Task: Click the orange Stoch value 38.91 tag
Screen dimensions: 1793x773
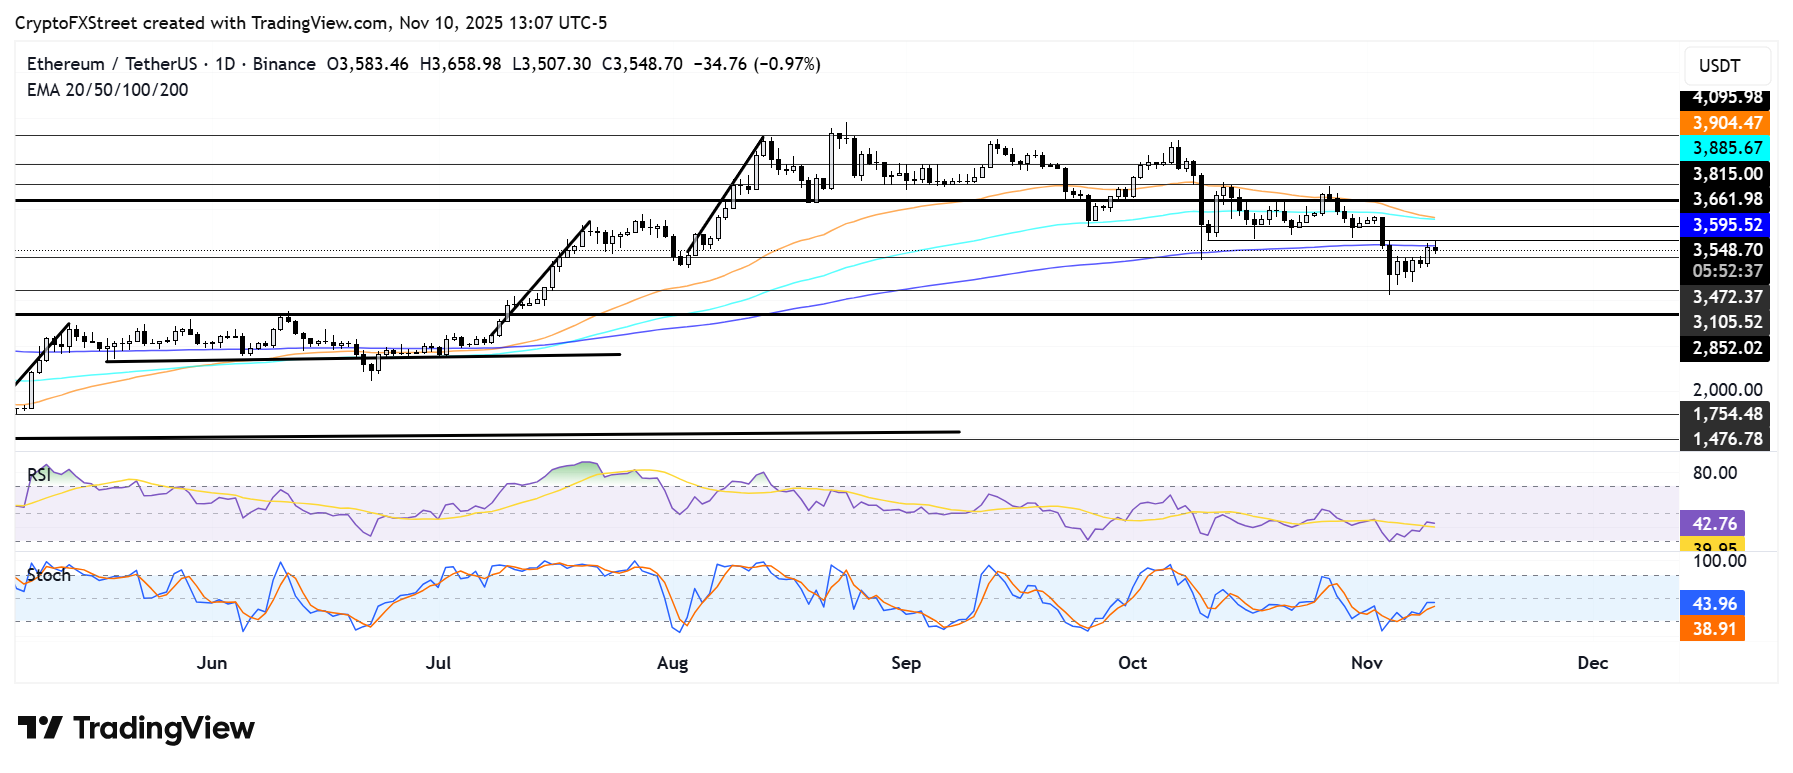Action: tap(1713, 628)
